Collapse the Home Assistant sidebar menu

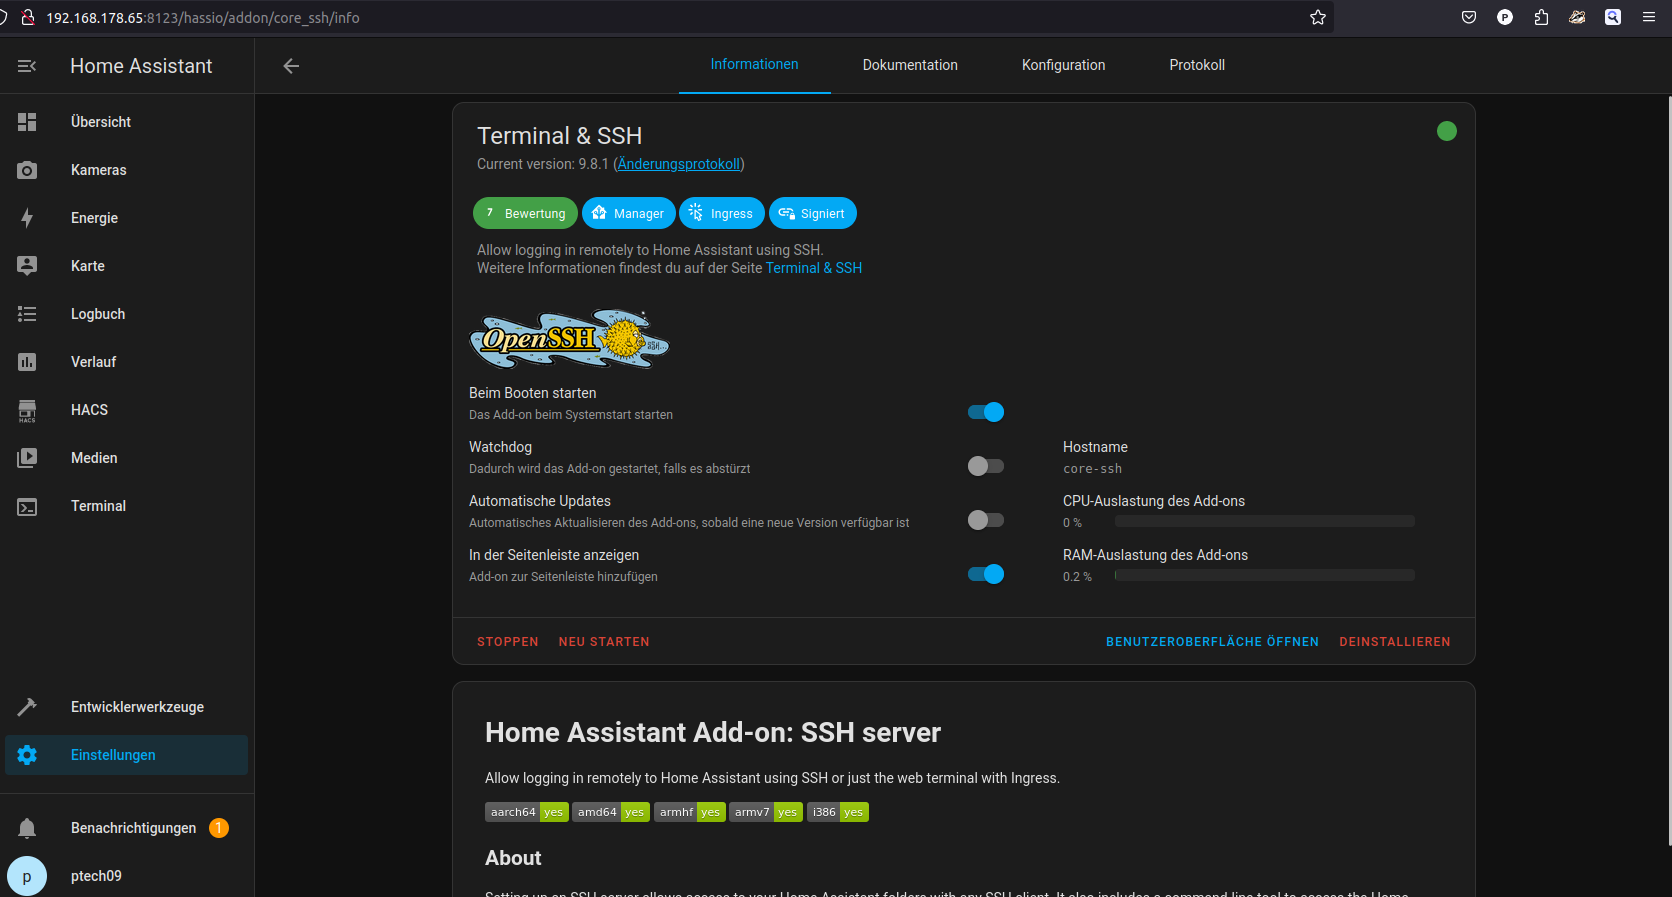[27, 66]
